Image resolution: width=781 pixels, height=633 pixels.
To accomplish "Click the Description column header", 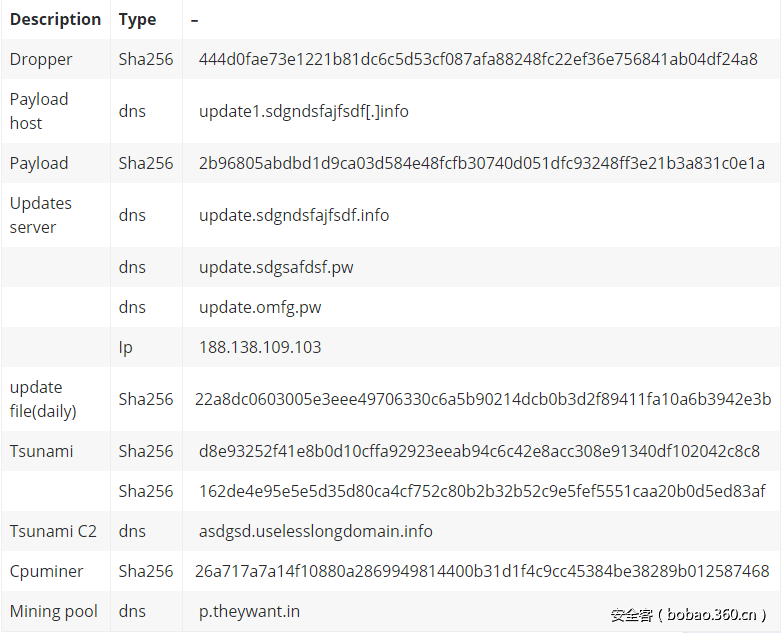I will (55, 19).
